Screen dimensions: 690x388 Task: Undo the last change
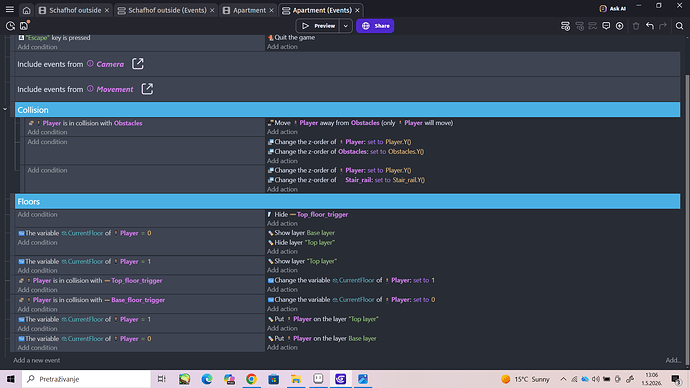(x=650, y=26)
